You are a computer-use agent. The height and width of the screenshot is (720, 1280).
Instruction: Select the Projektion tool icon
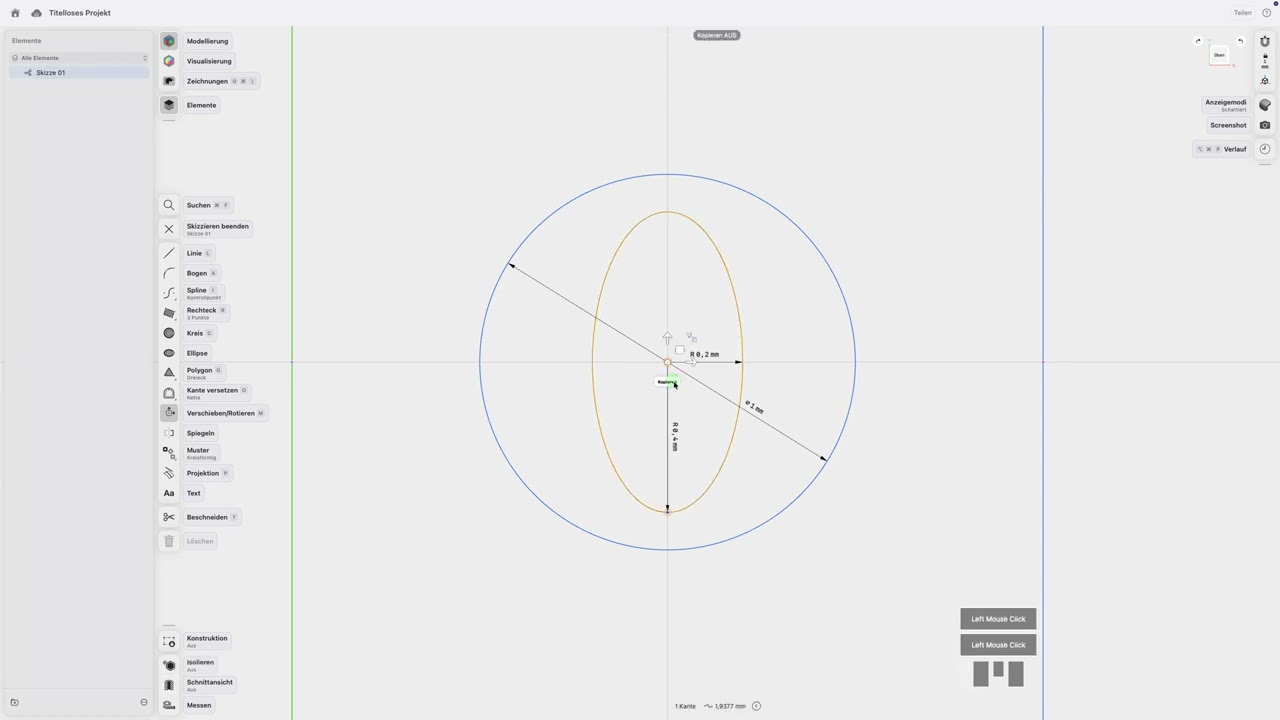tap(169, 473)
